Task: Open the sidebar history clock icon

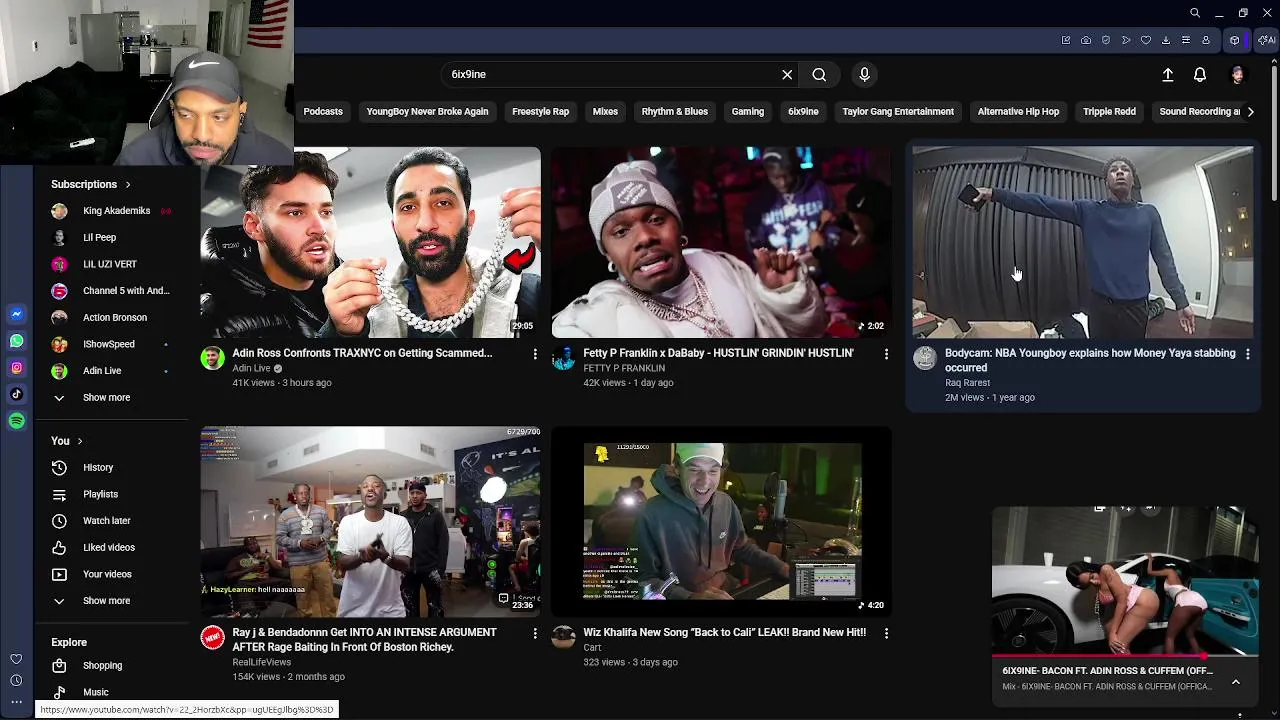Action: pyautogui.click(x=16, y=681)
